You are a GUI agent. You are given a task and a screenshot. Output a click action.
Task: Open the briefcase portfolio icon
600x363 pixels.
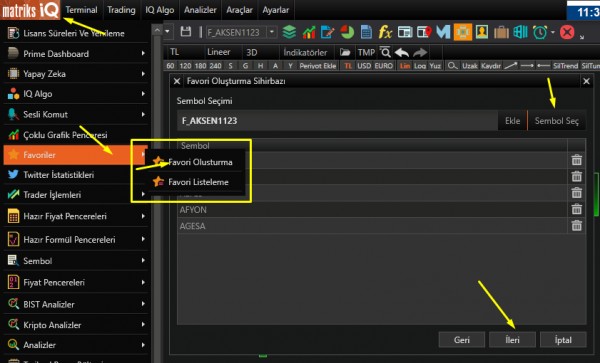click(501, 33)
